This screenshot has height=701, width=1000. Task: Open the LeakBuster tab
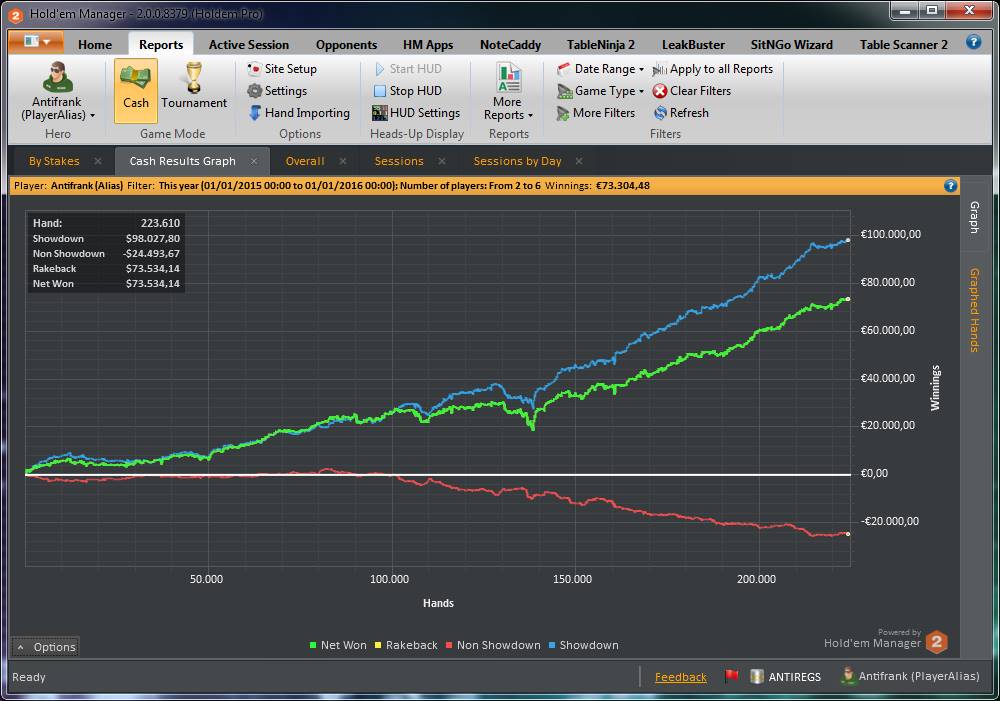(693, 45)
